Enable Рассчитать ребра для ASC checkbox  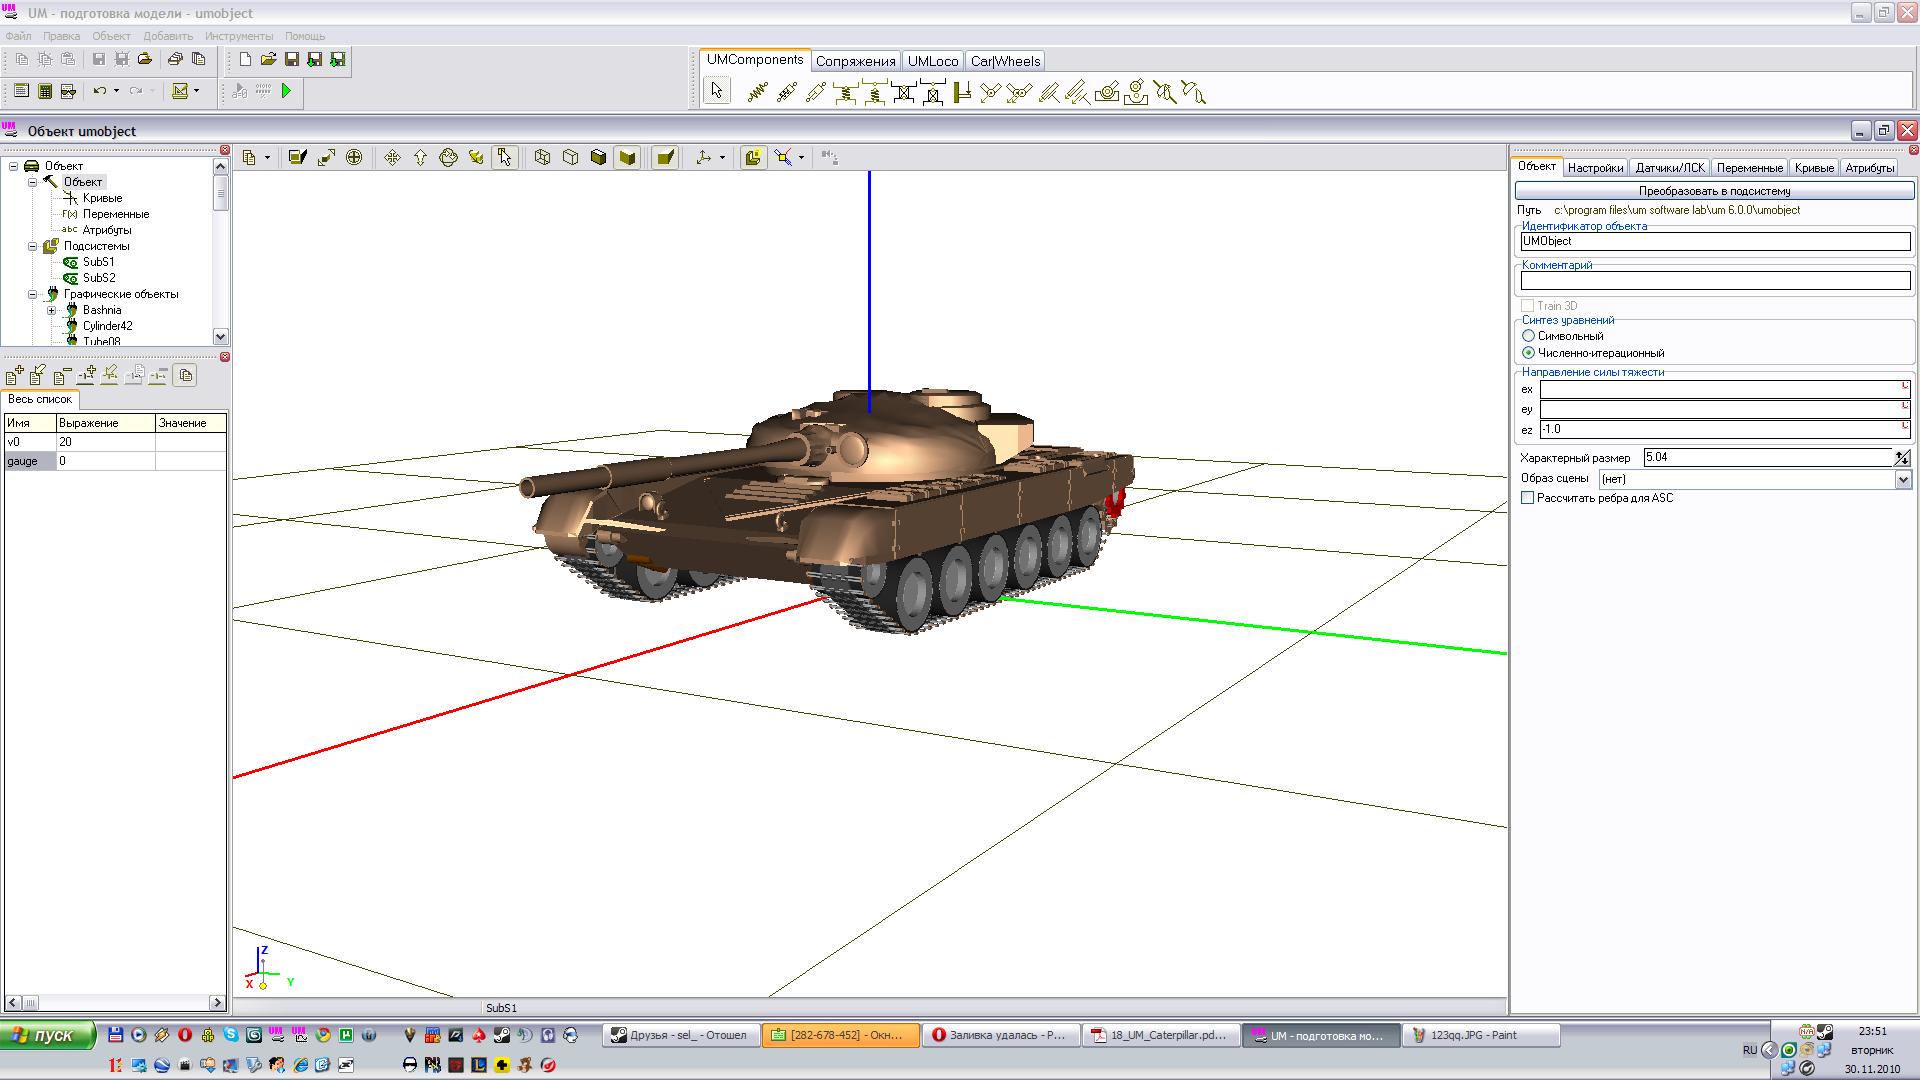pyautogui.click(x=1528, y=498)
